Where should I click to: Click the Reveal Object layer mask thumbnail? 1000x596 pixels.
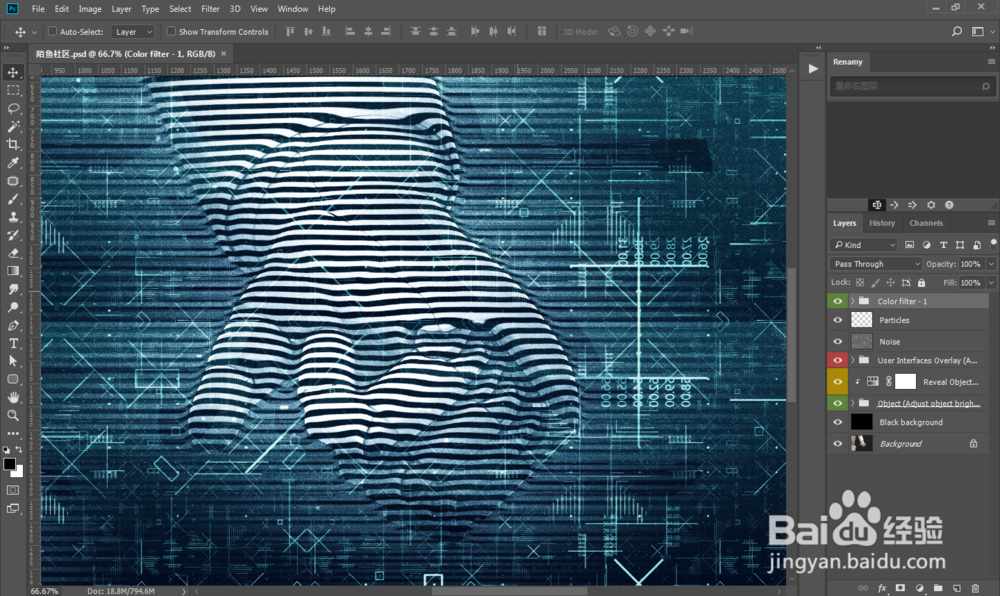906,382
